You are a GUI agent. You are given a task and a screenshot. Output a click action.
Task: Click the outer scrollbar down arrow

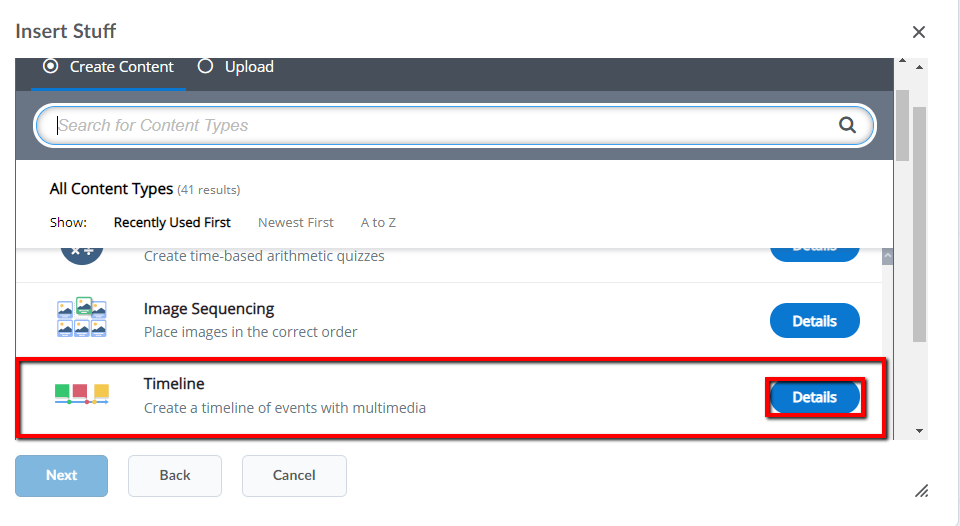click(919, 430)
